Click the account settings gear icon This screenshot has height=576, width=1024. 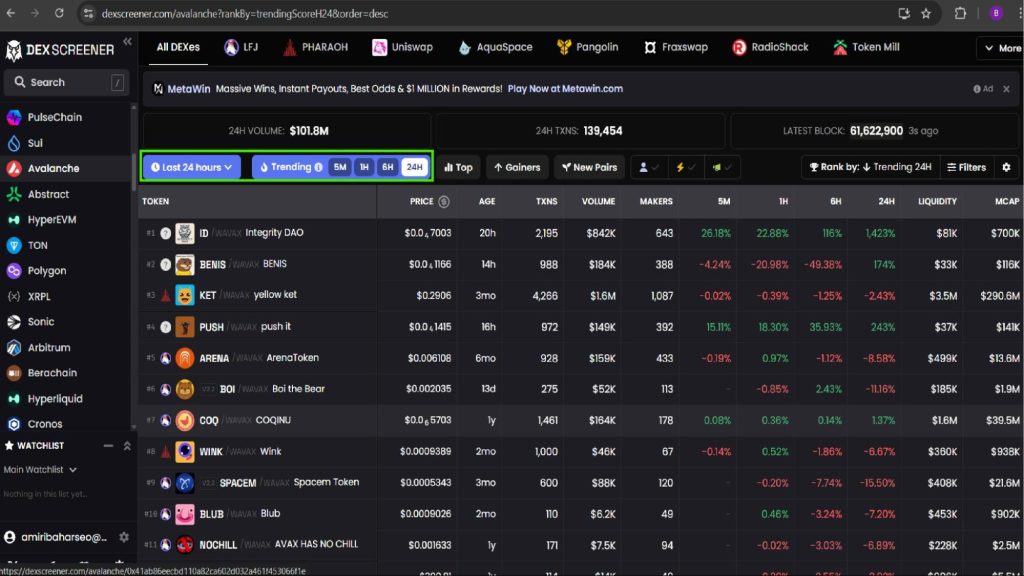coord(124,537)
